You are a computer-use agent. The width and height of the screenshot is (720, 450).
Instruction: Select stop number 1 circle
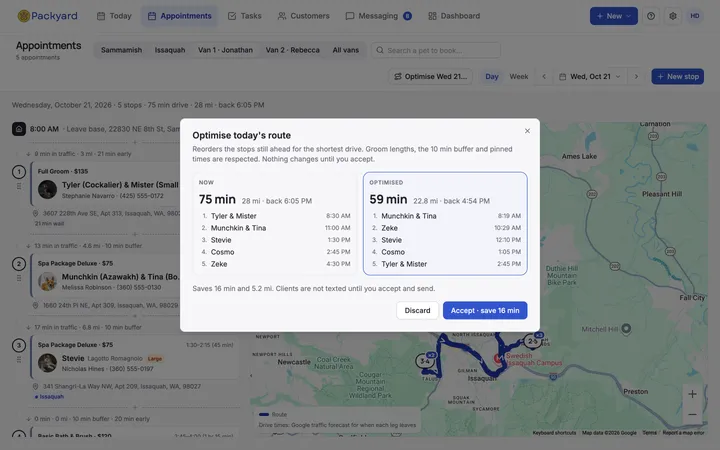pyautogui.click(x=19, y=172)
